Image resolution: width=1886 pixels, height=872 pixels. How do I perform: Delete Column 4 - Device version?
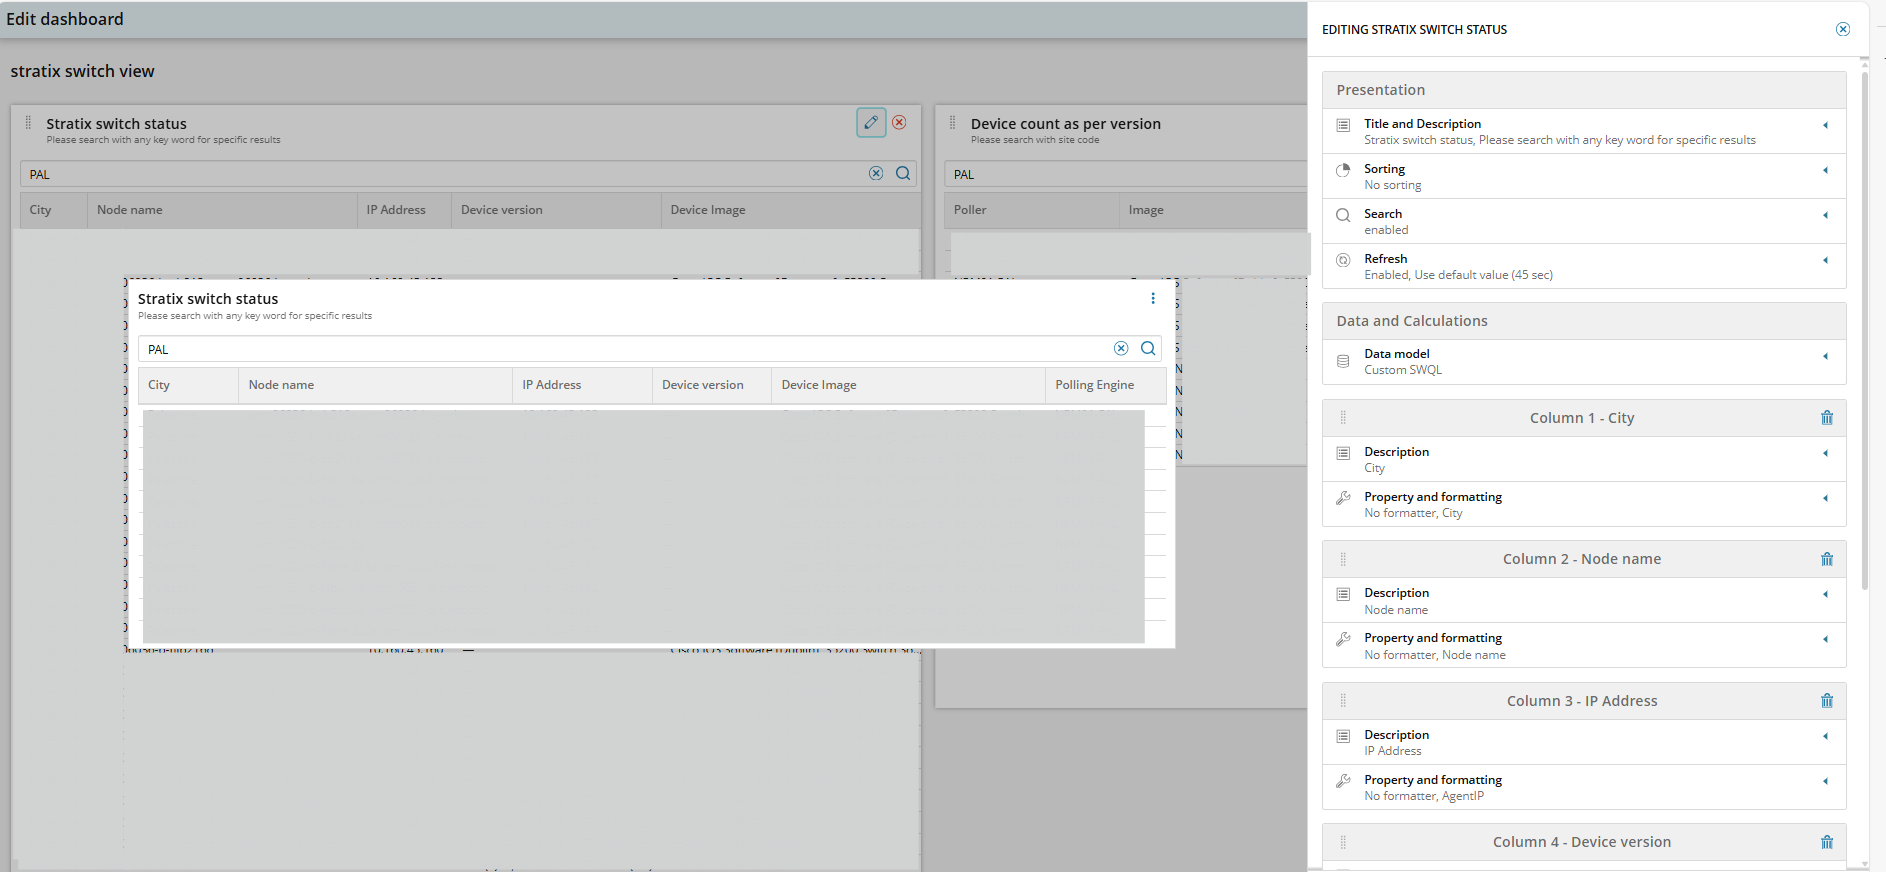pos(1827,842)
